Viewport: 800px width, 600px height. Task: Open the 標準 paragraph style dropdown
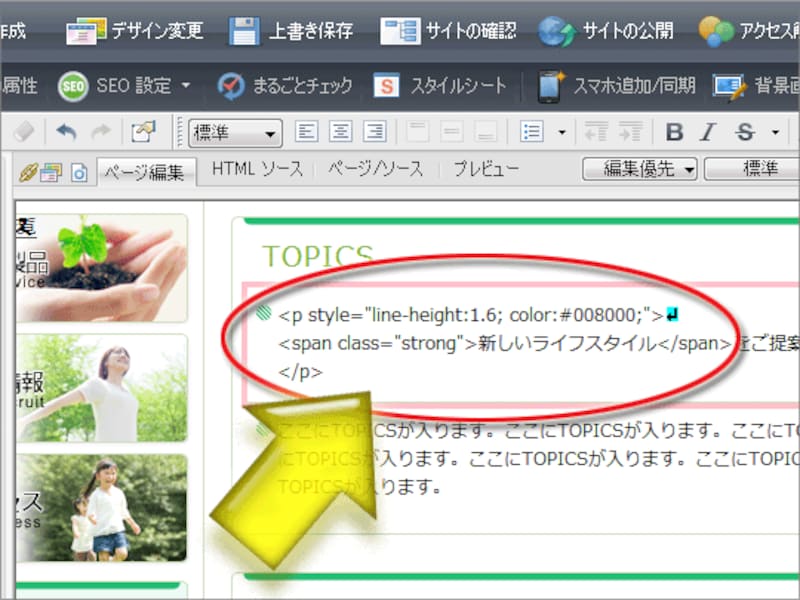(235, 132)
